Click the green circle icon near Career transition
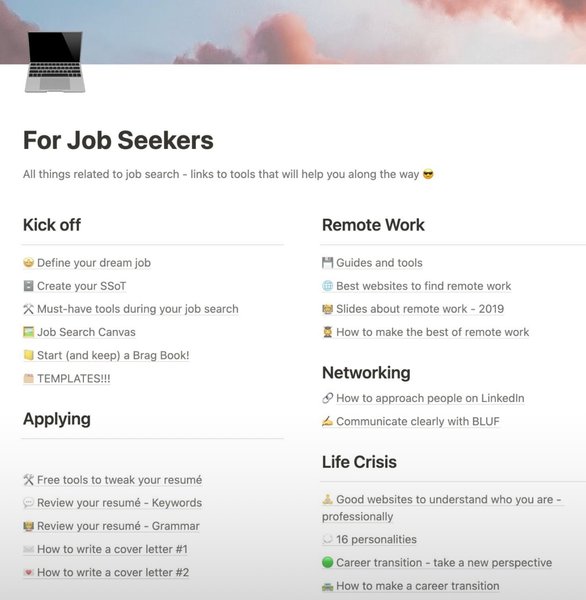 click(327, 562)
